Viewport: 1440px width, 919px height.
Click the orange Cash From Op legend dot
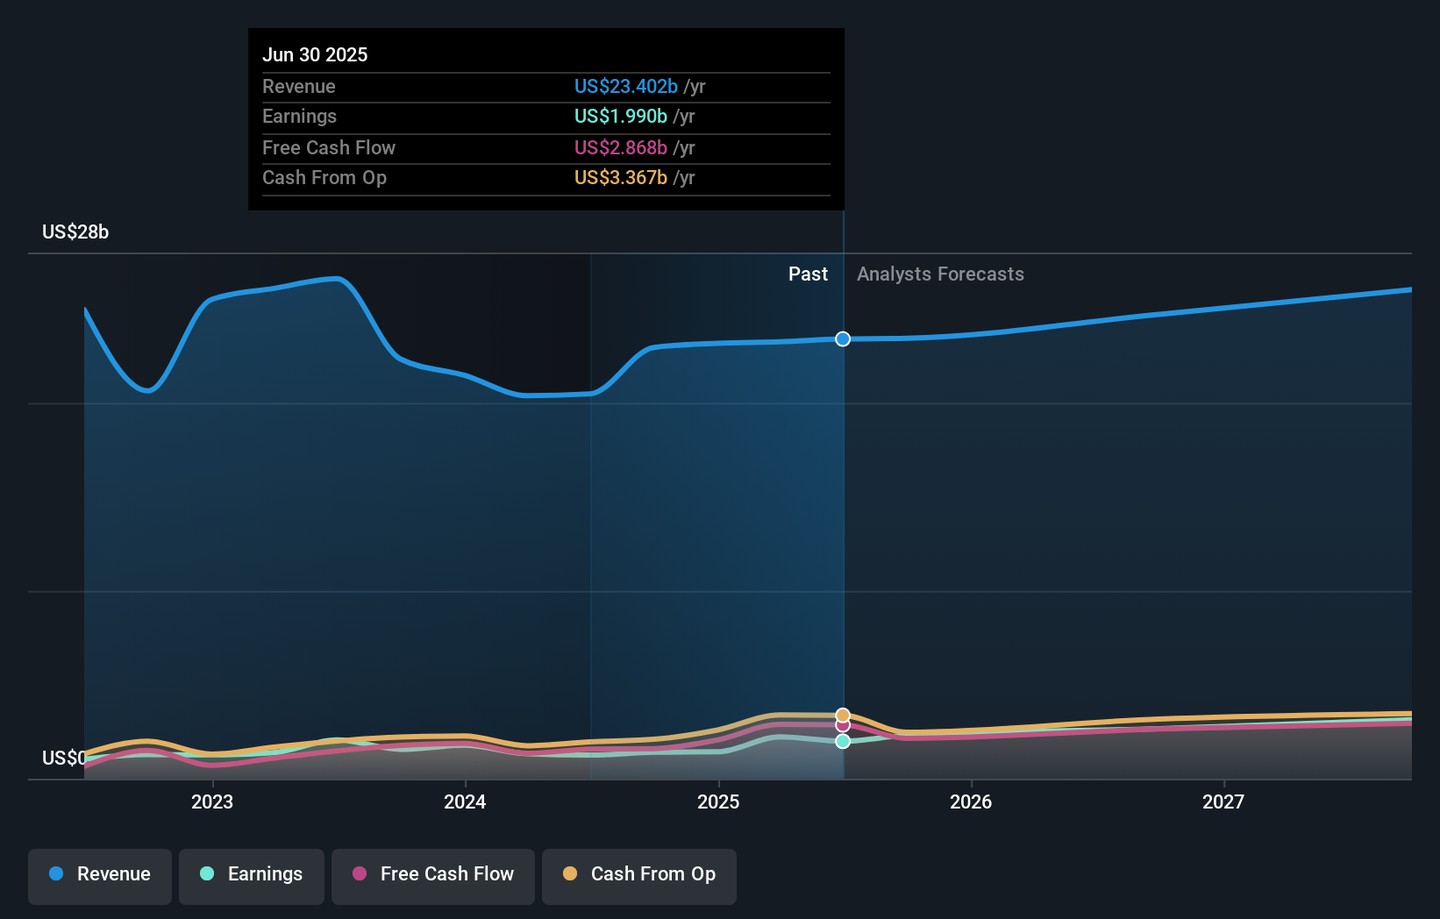570,874
